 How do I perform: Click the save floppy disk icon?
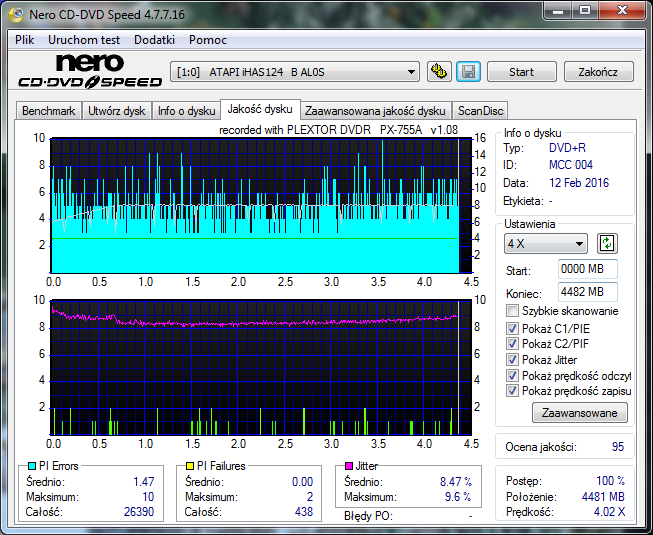coord(469,72)
